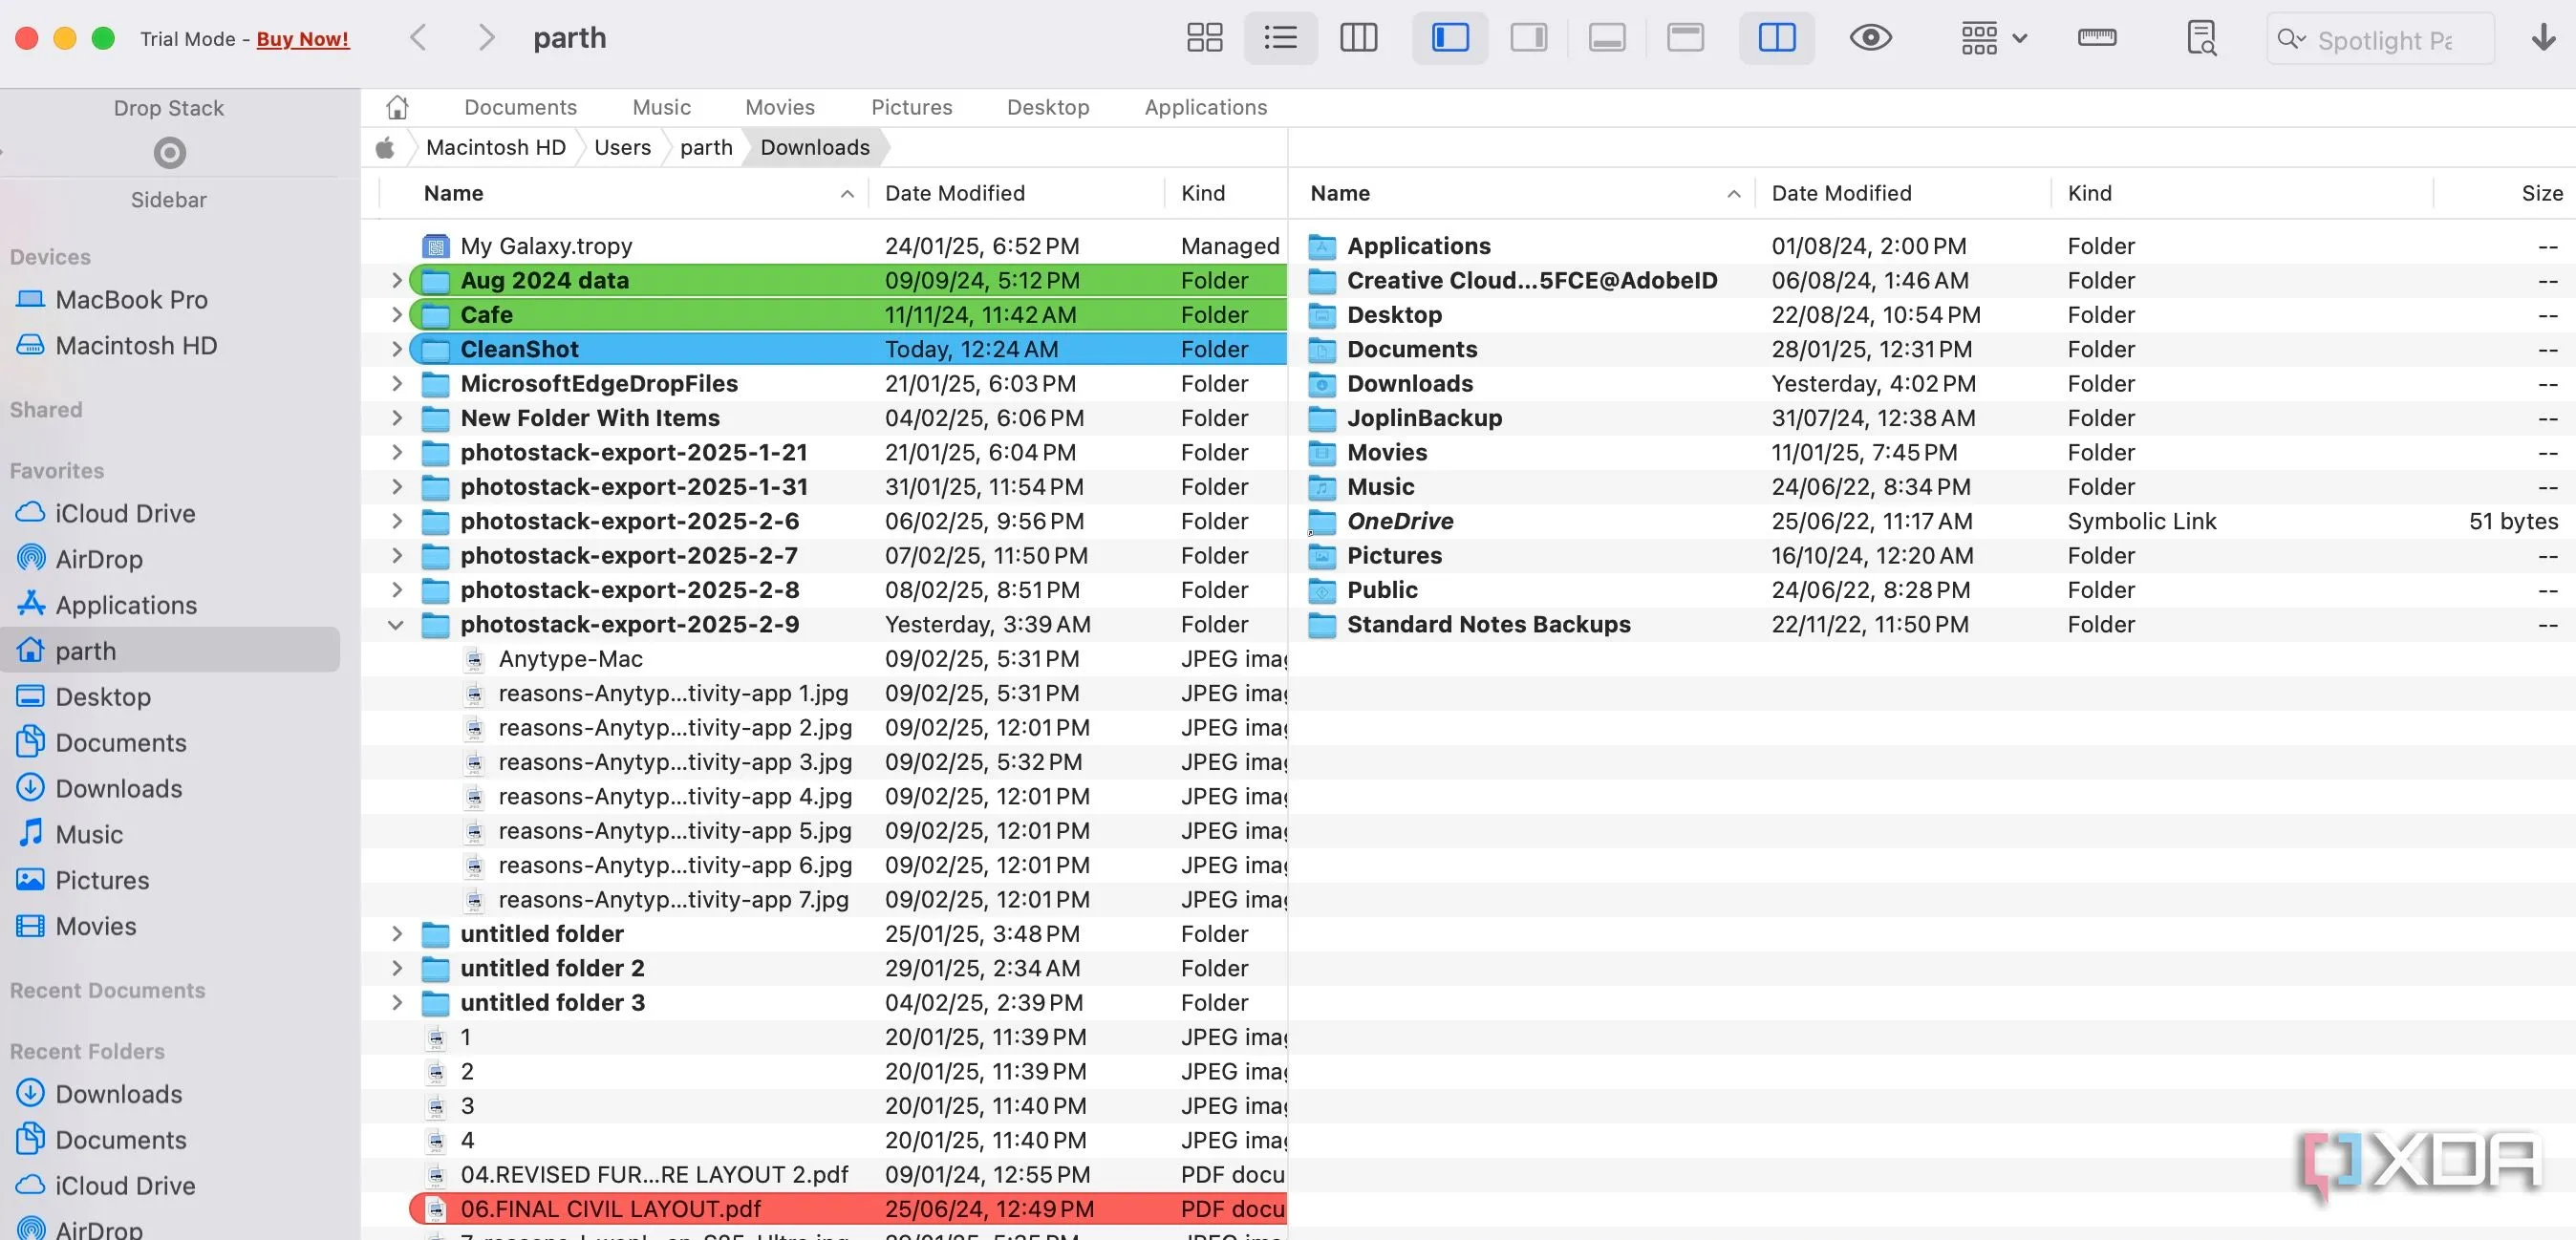Toggle the right inspector panel

(x=1528, y=38)
